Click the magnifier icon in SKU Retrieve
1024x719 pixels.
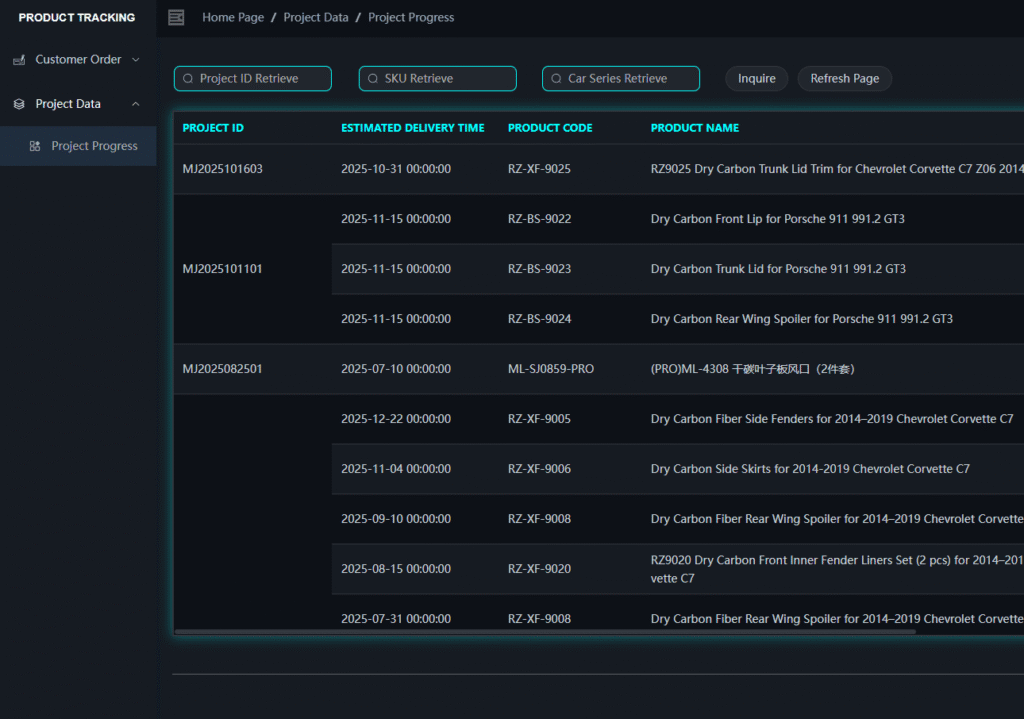click(x=372, y=79)
